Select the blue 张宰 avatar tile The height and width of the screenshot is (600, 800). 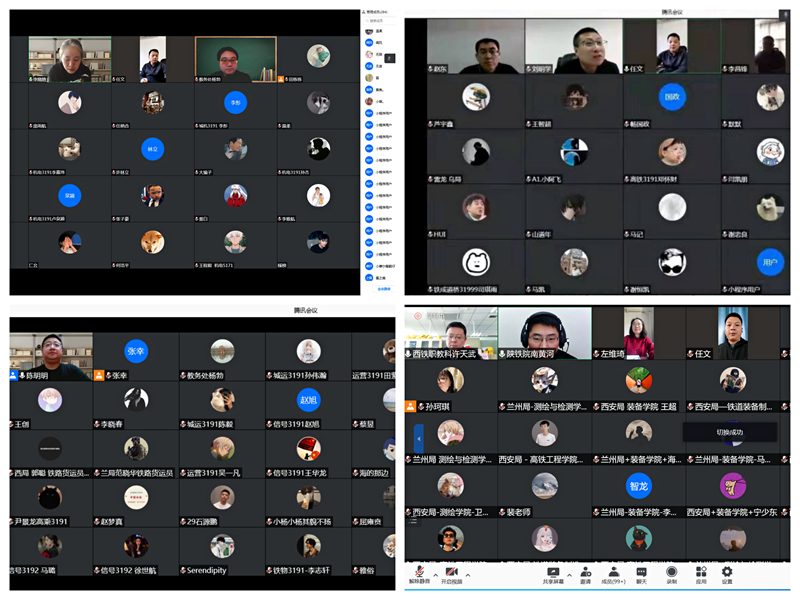136,352
